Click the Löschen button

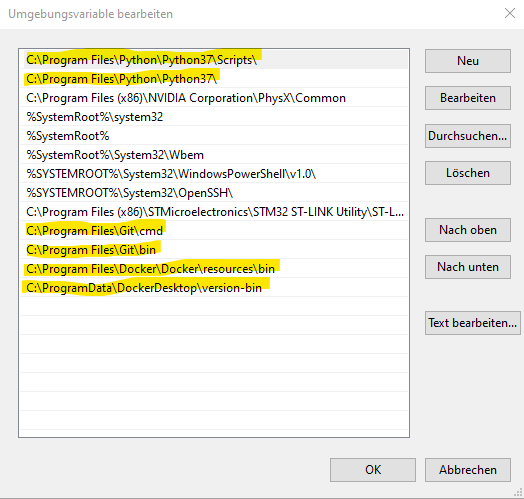(468, 173)
